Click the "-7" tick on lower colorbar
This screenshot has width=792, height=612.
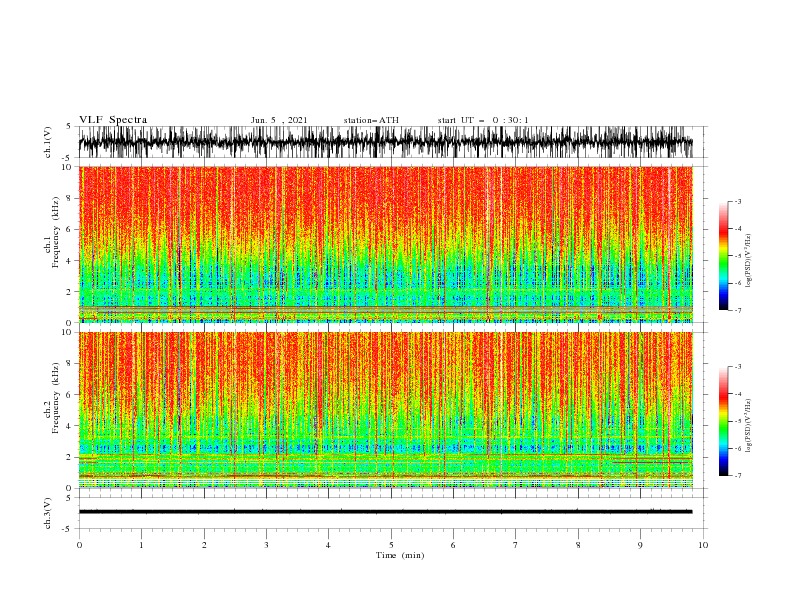coord(737,476)
